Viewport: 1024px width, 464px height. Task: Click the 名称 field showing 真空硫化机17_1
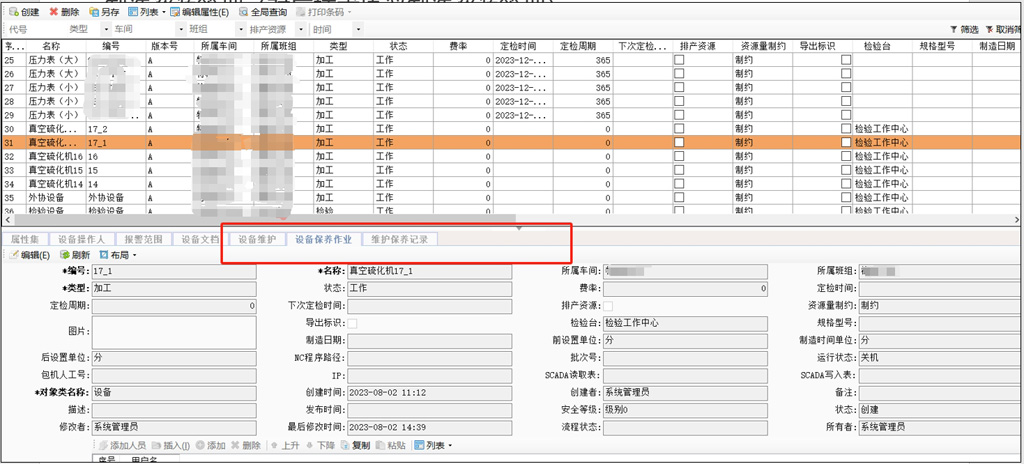[x=428, y=272]
